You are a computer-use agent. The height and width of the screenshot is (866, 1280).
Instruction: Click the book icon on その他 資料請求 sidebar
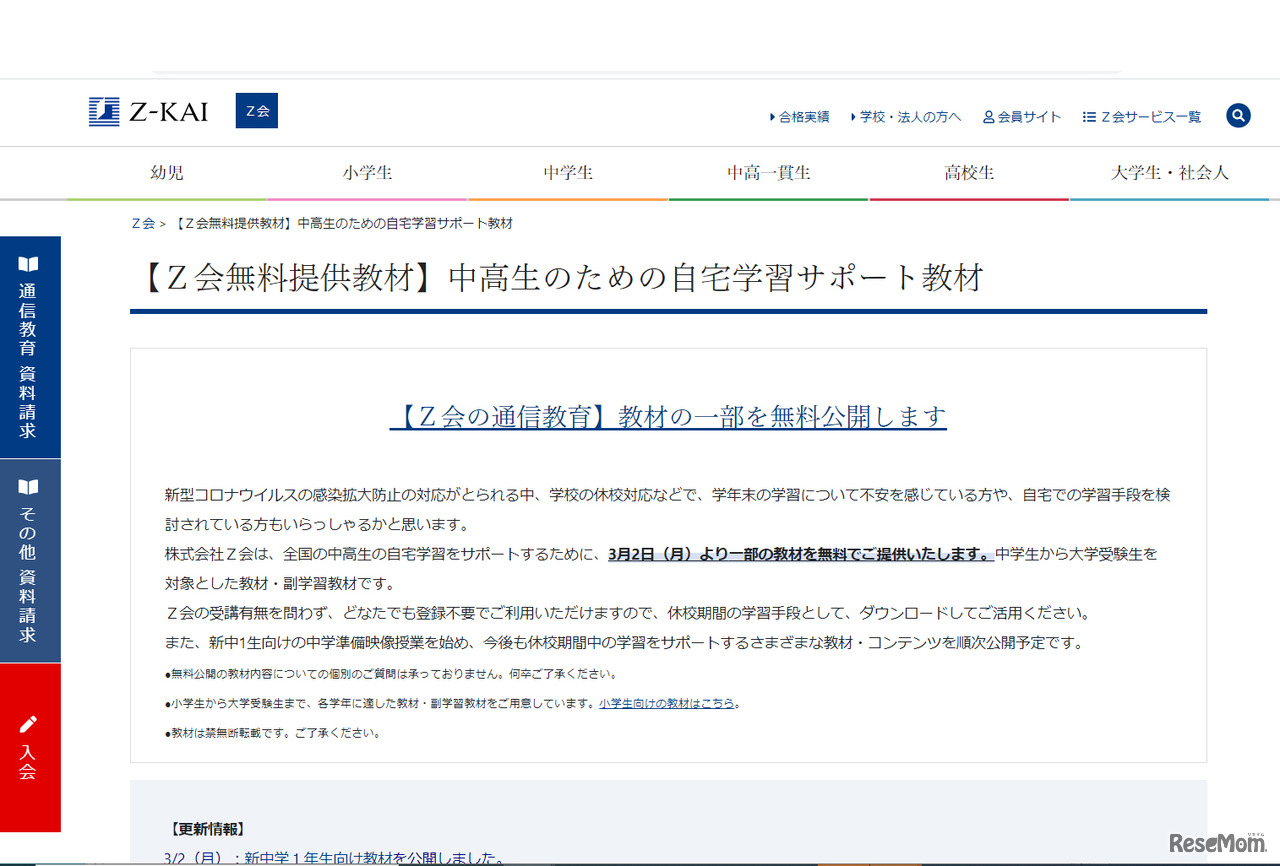[x=30, y=487]
